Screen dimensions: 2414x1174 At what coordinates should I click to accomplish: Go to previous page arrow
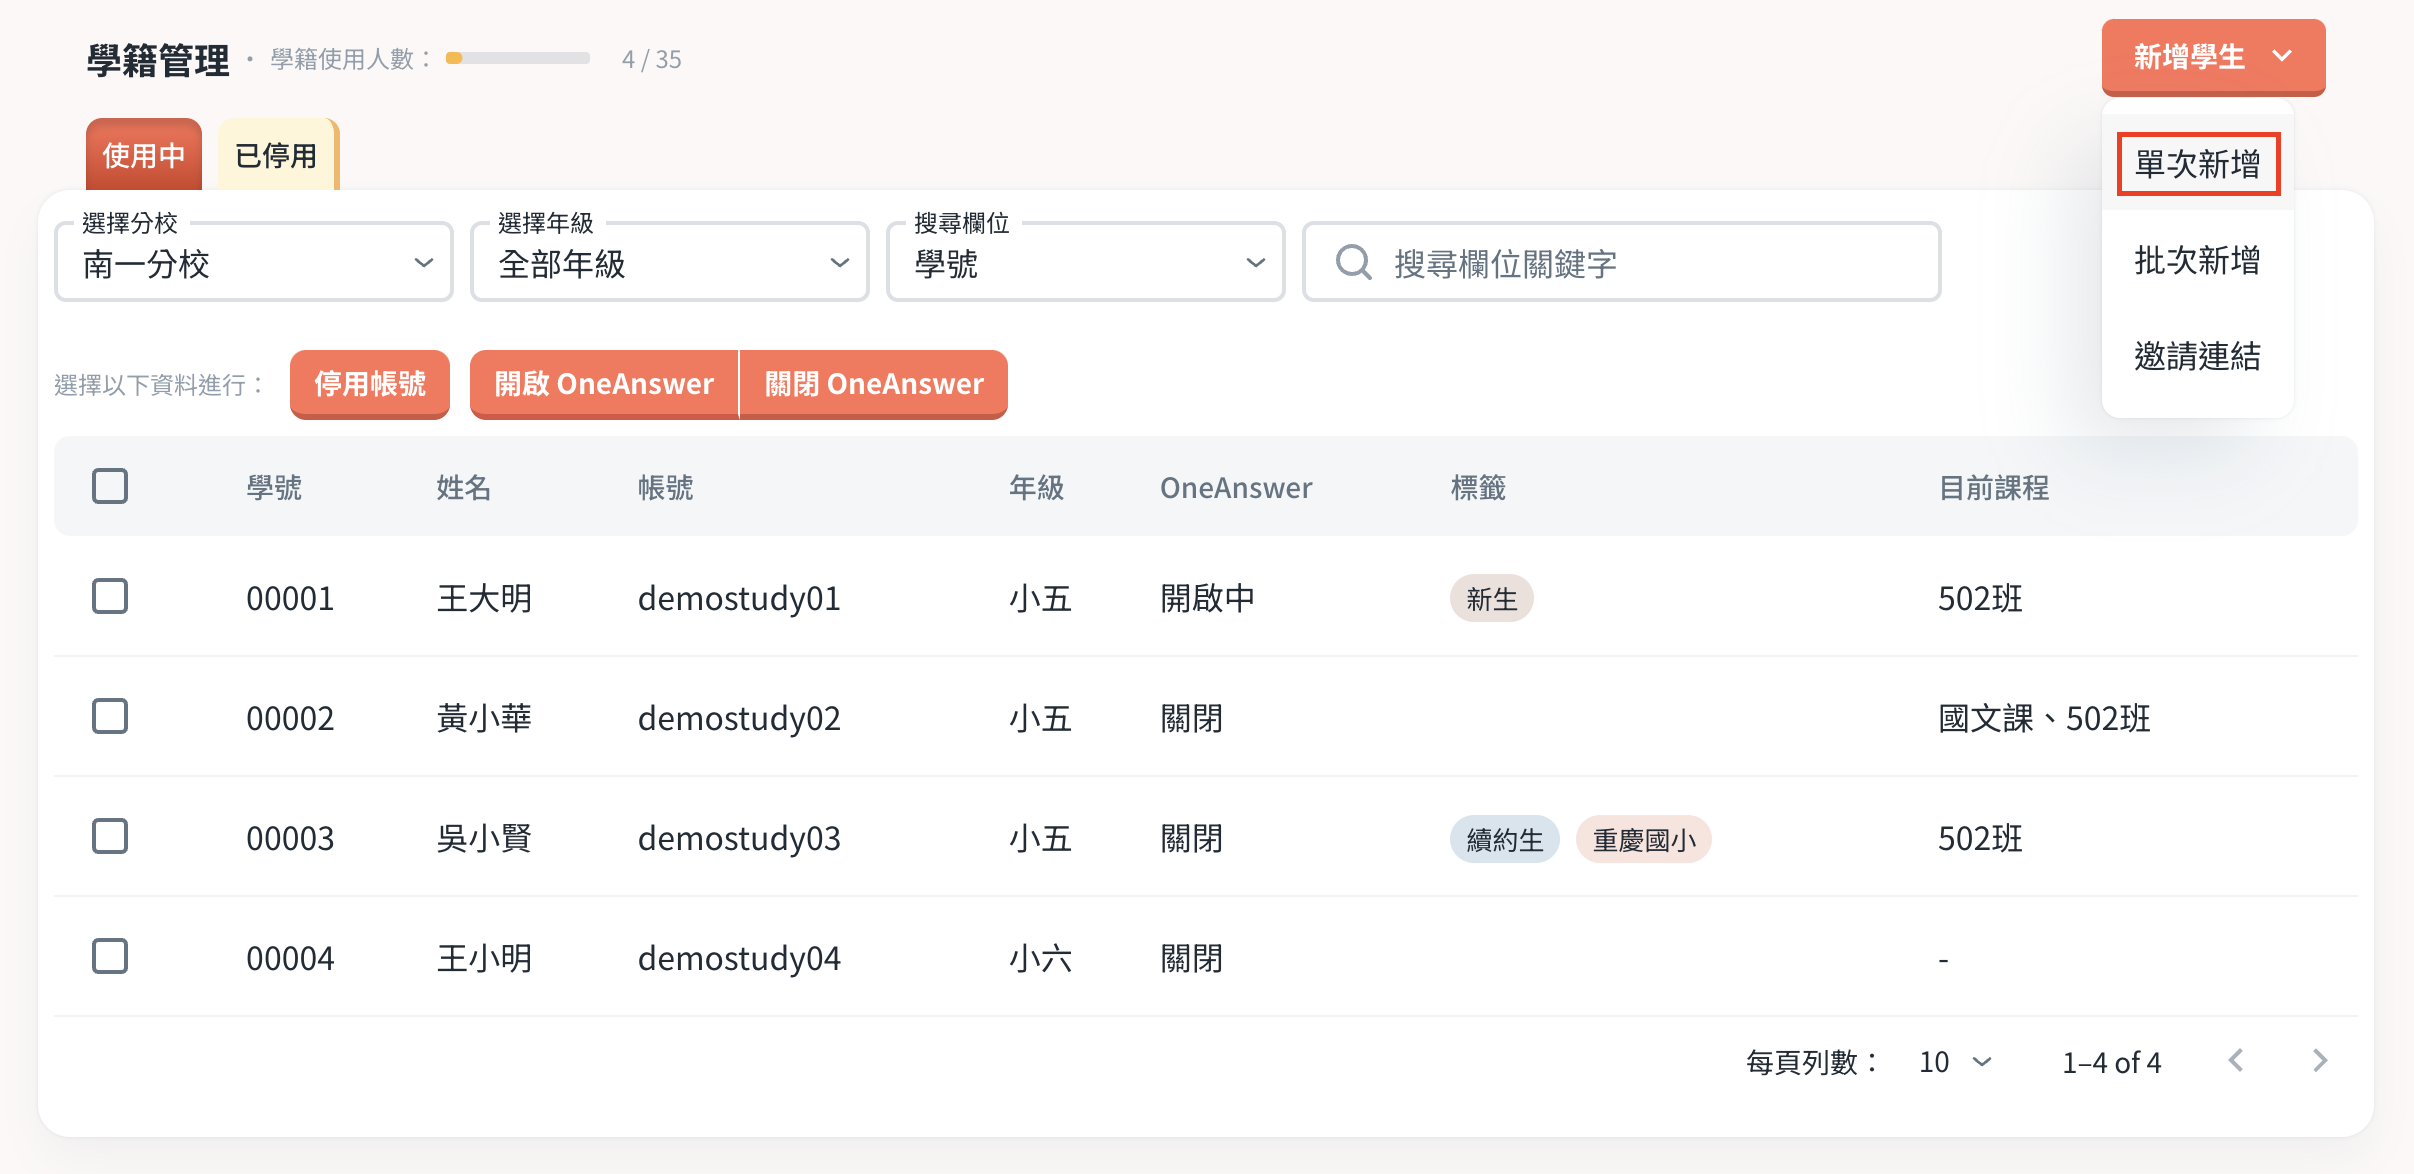[x=2236, y=1060]
